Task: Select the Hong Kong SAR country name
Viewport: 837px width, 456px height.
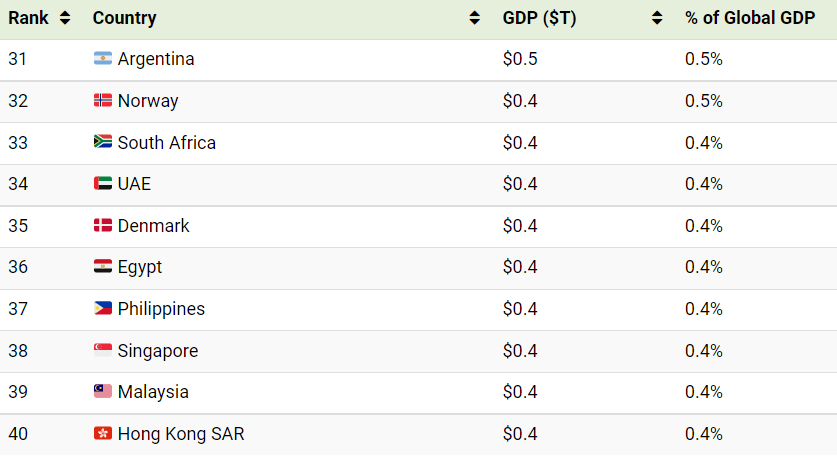Action: [181, 434]
